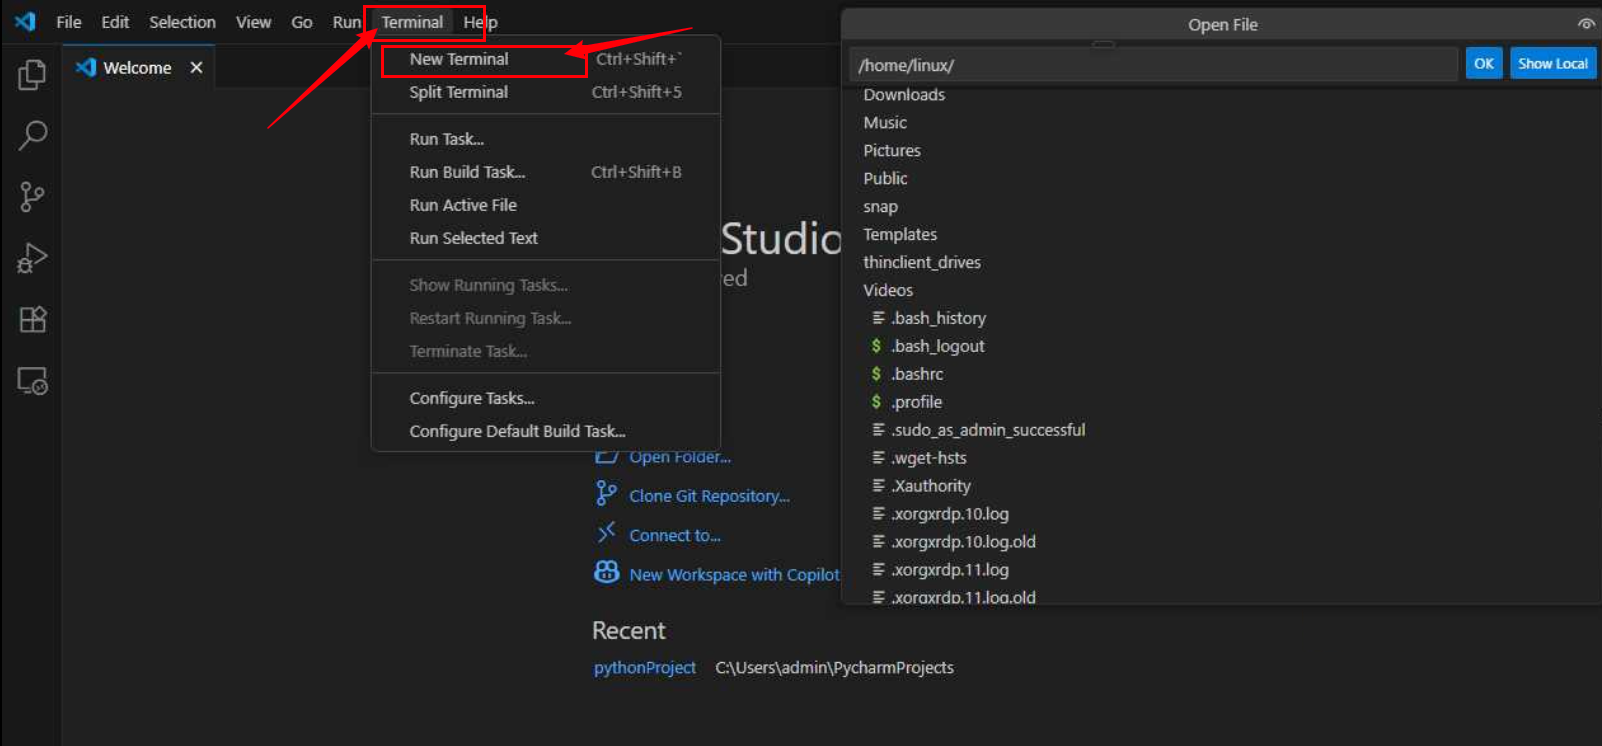
Task: Open the File menu
Action: pyautogui.click(x=69, y=22)
